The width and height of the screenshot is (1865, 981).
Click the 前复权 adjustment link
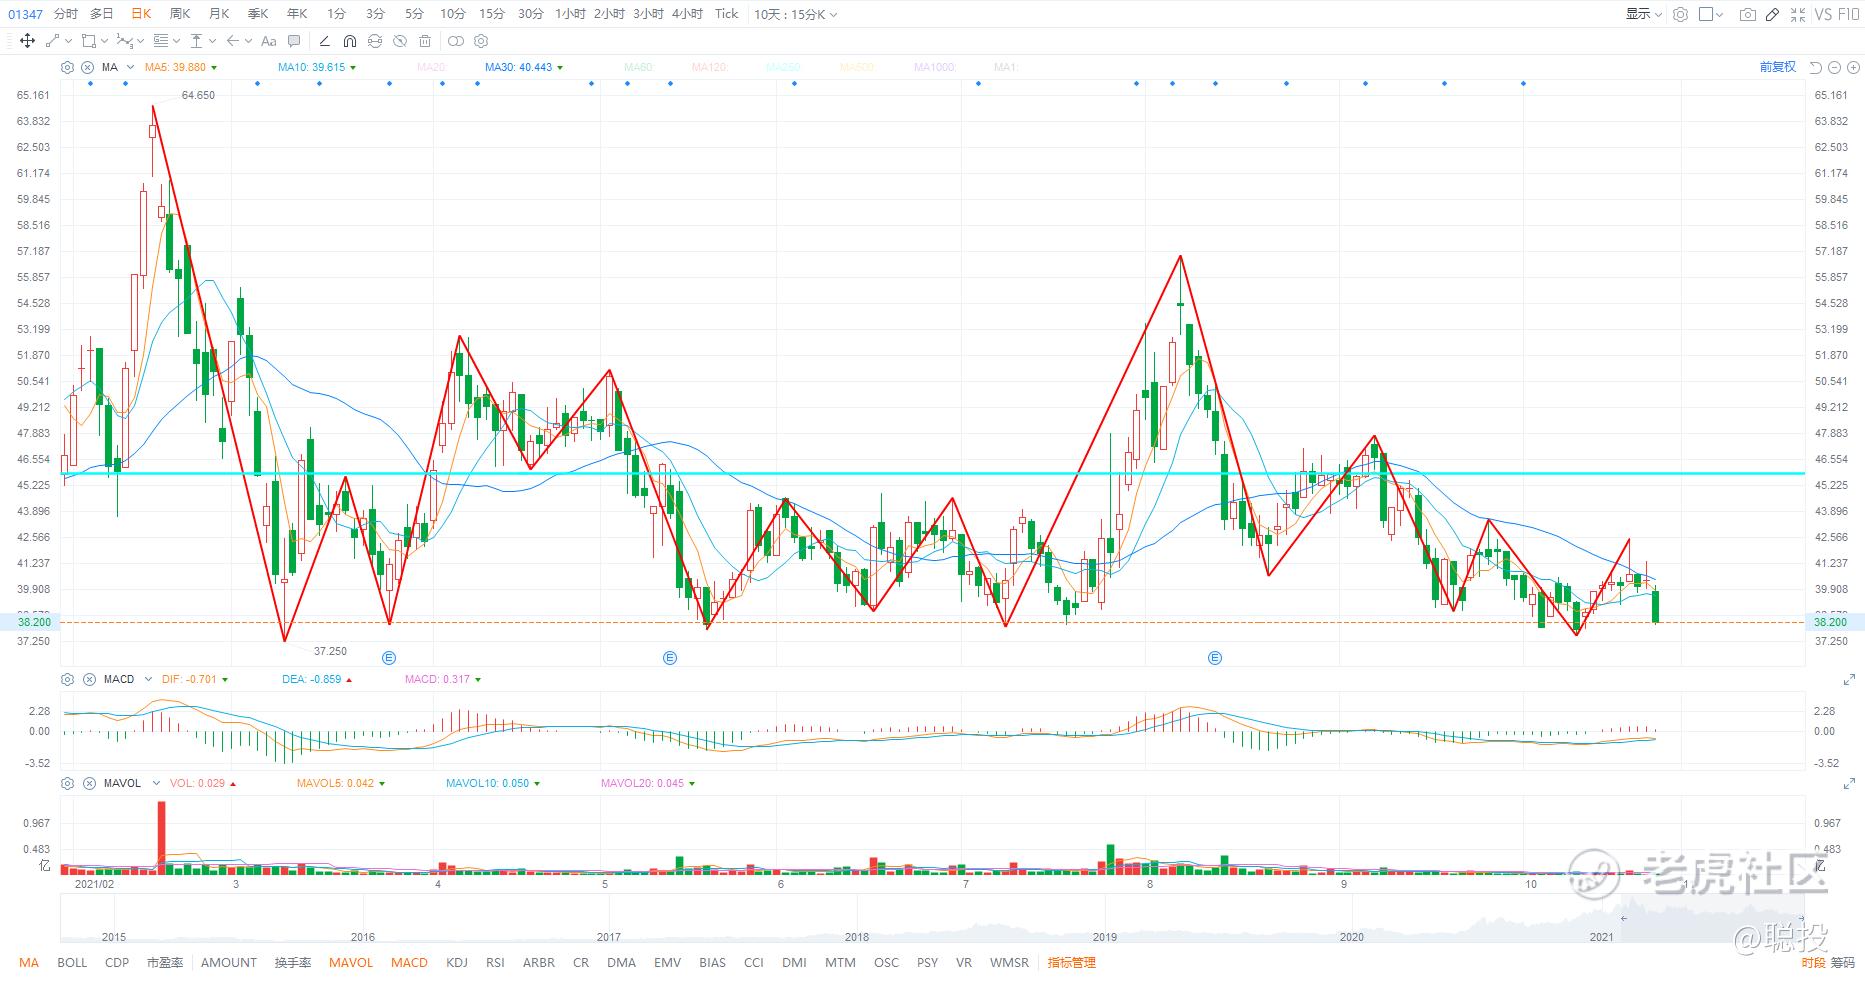[1778, 67]
